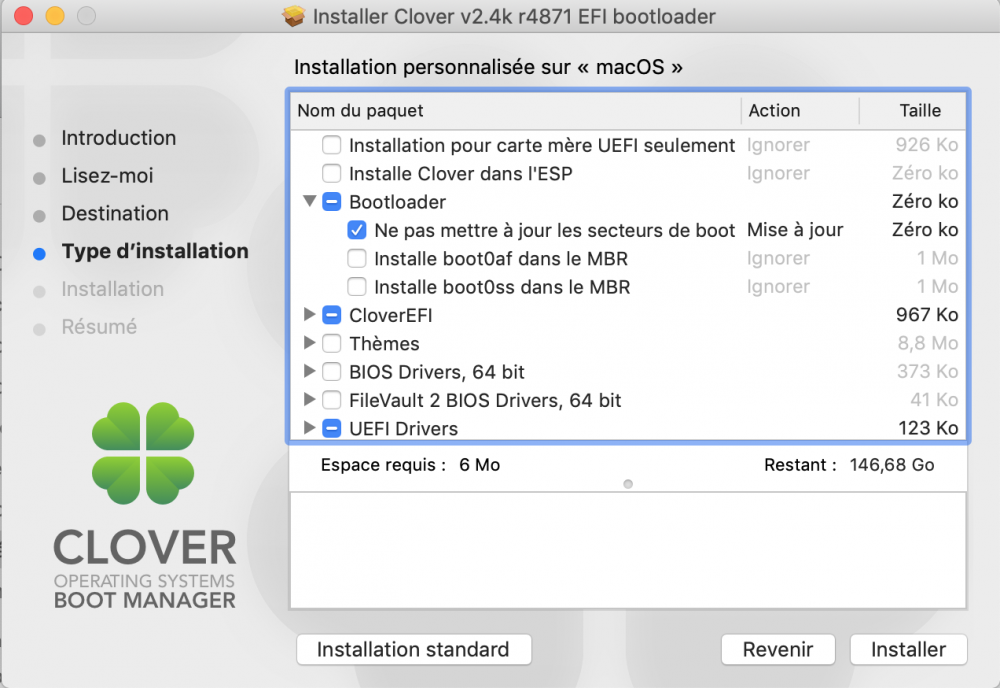1000x688 pixels.
Task: Click the greyed Installation step in sidebar
Action: point(112,289)
